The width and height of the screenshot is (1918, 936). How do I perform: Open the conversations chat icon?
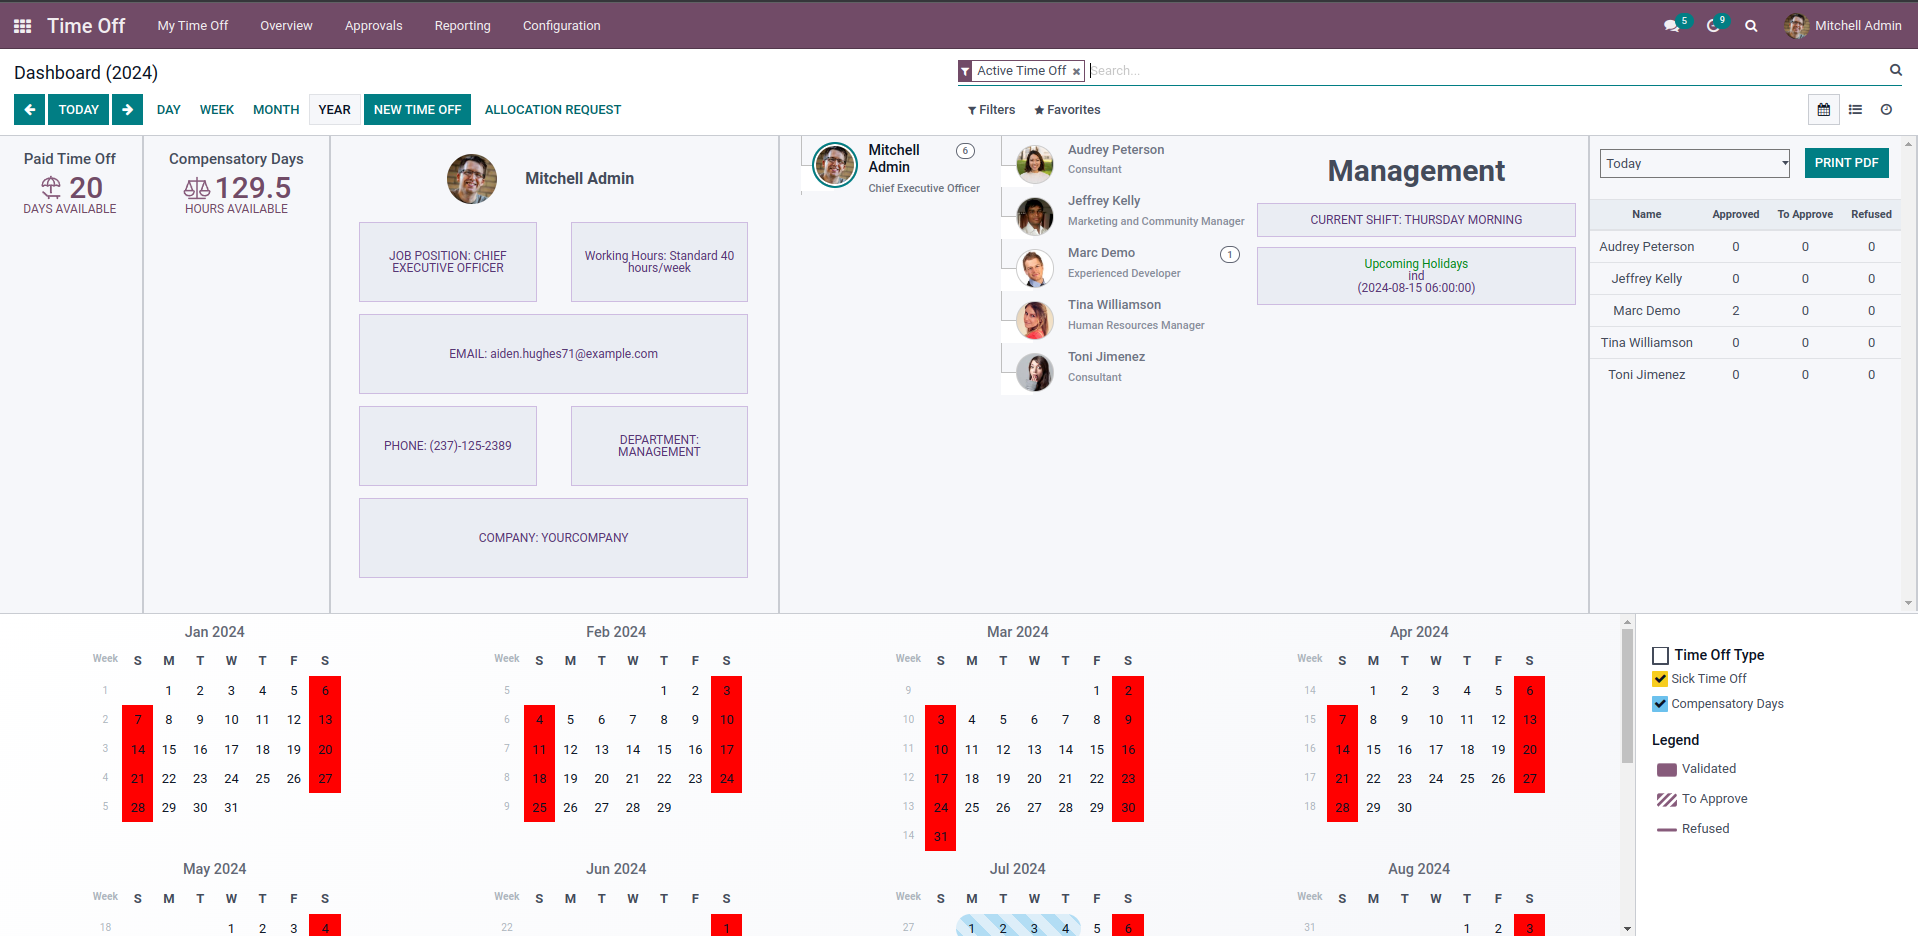coord(1671,26)
